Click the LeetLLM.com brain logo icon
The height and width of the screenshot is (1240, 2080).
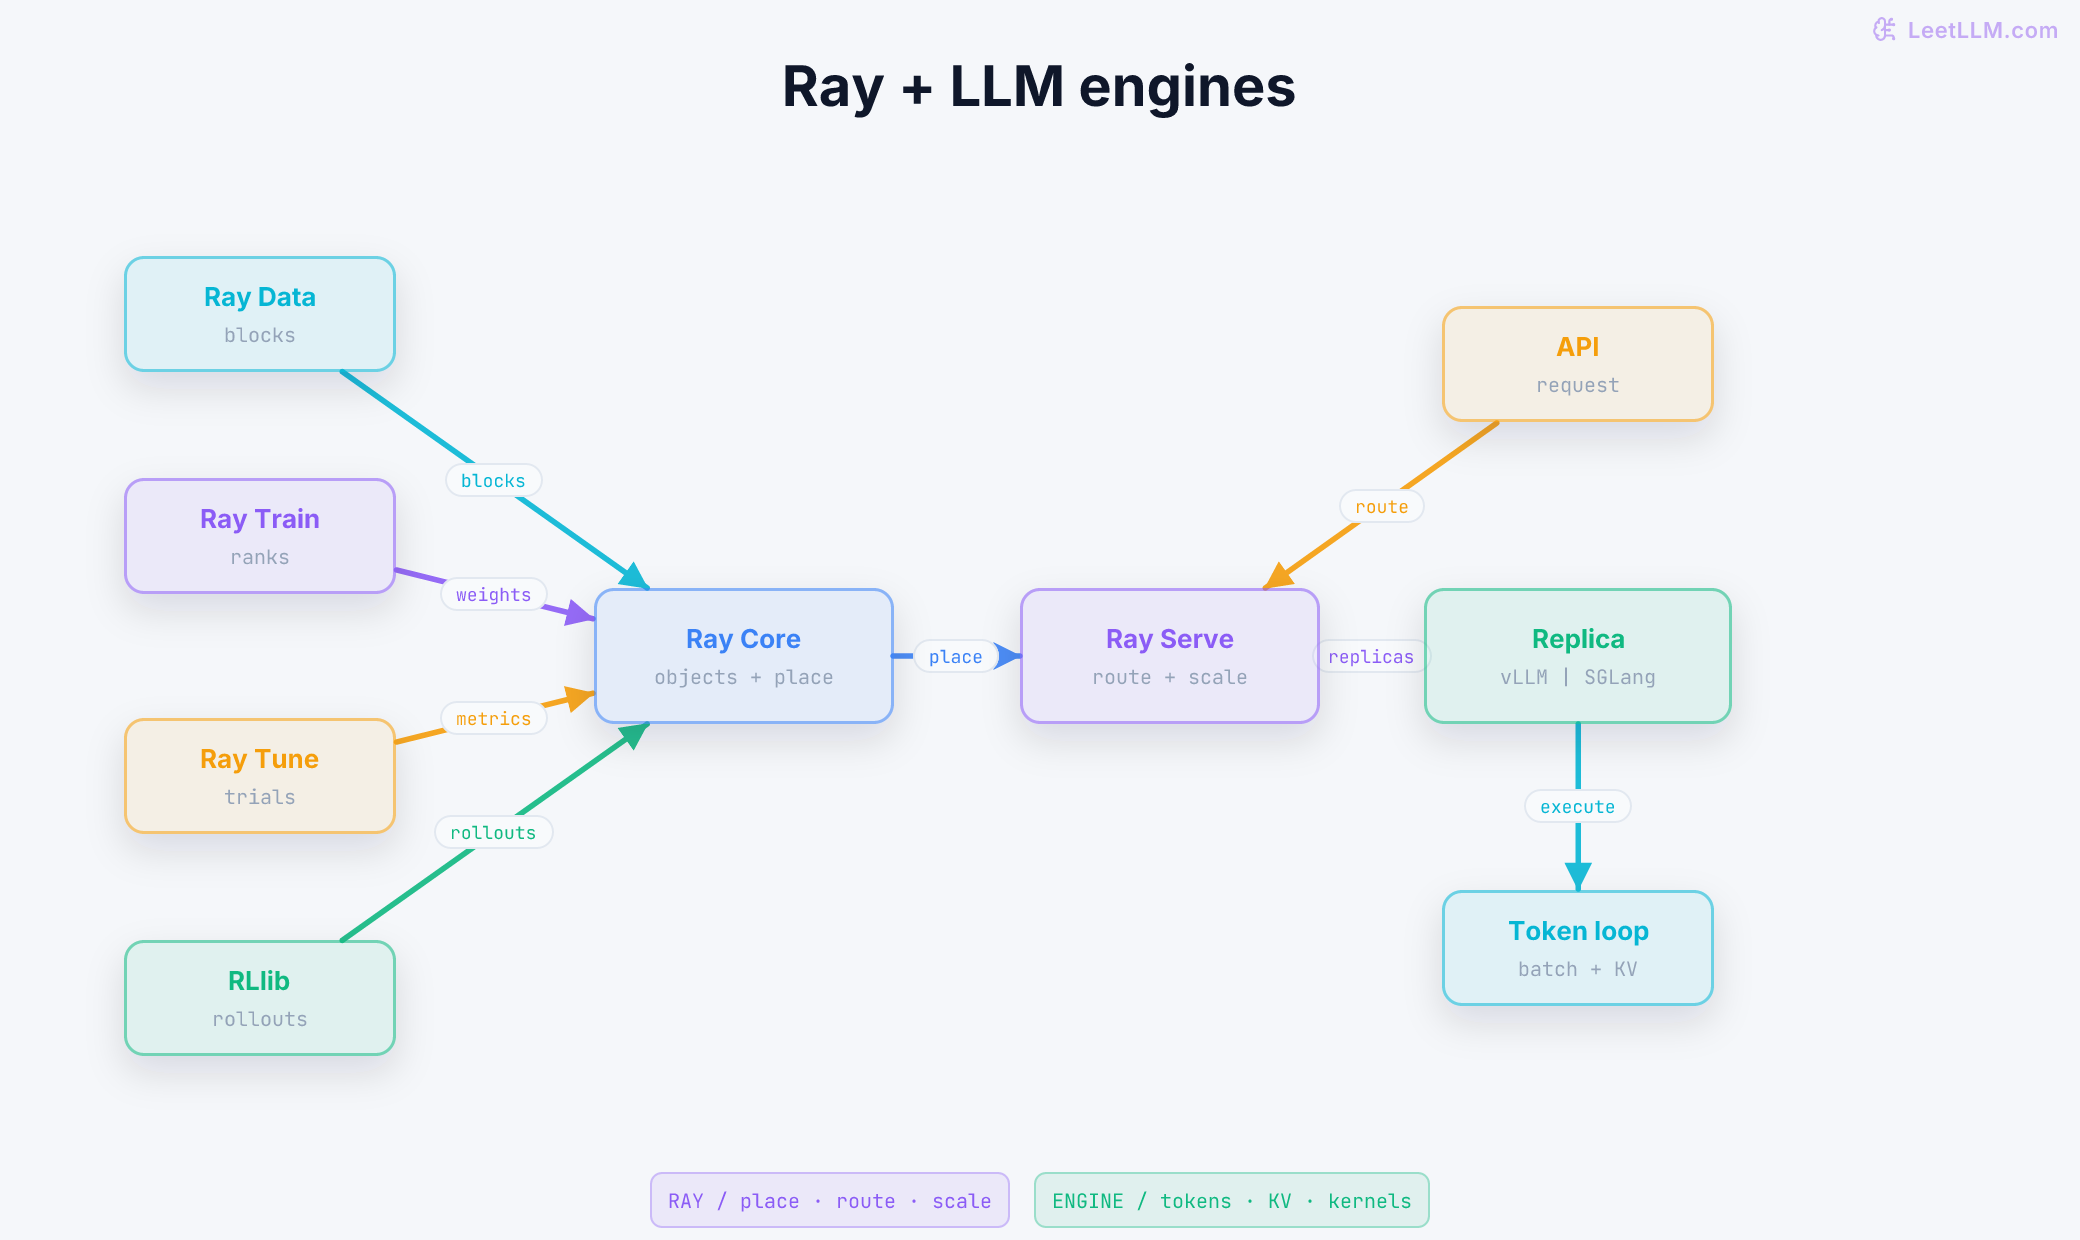[x=1884, y=30]
